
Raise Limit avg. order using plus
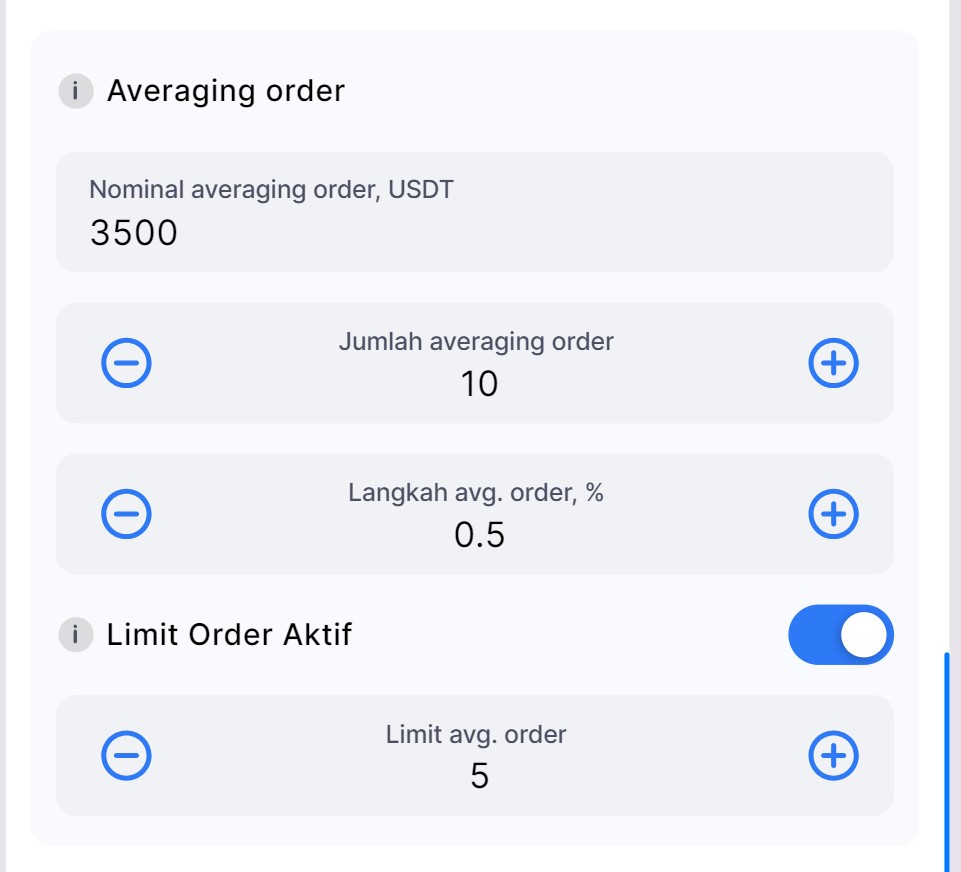tap(833, 755)
